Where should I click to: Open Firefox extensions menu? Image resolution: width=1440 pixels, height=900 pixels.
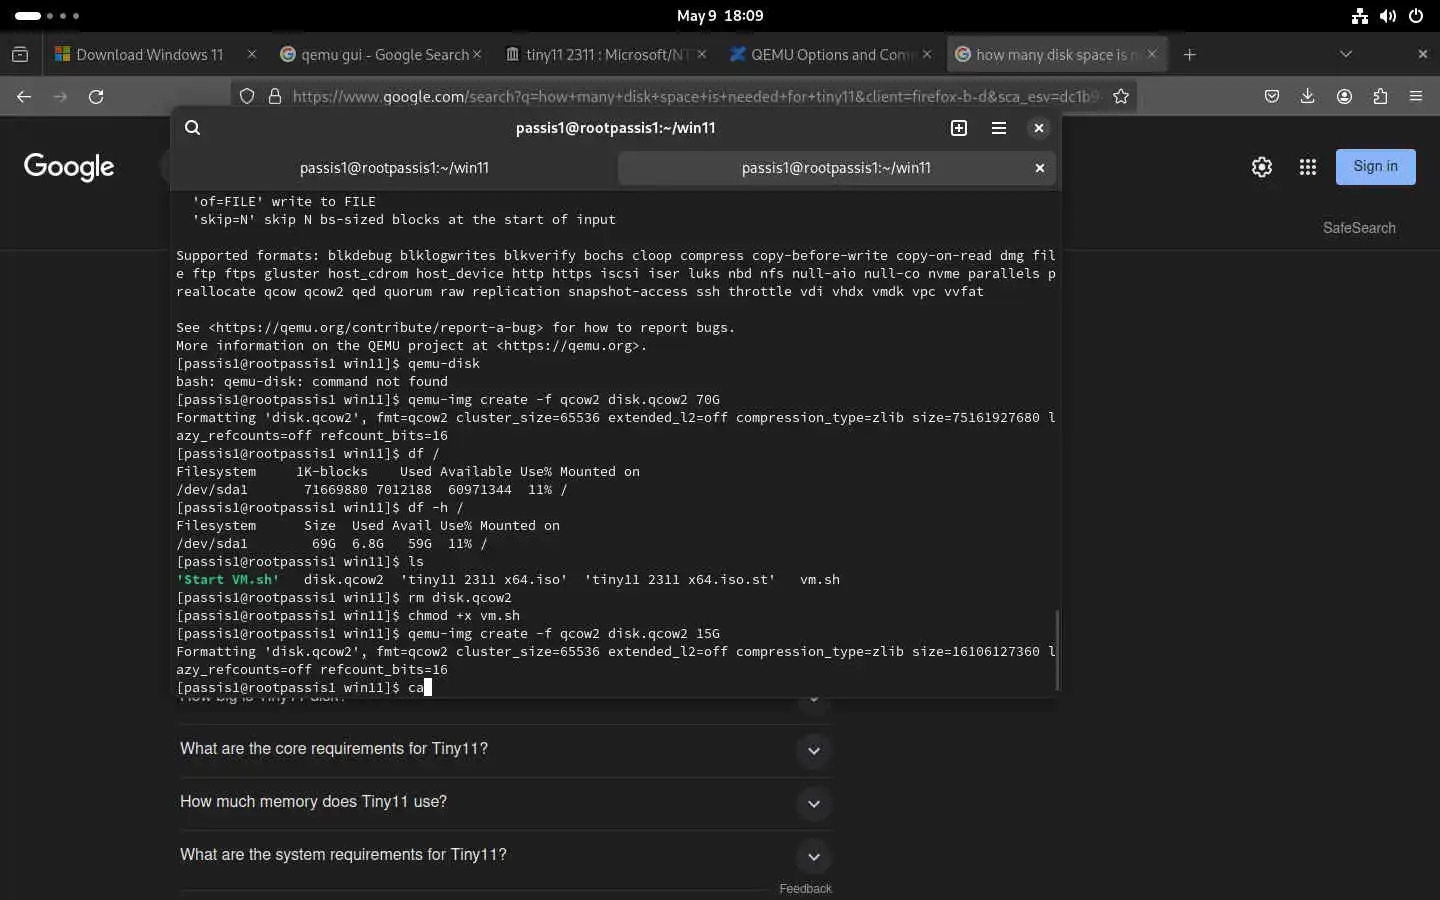click(1380, 96)
